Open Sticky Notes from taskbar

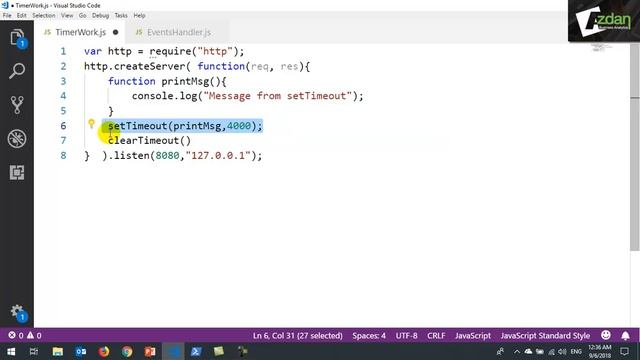pyautogui.click(x=219, y=351)
